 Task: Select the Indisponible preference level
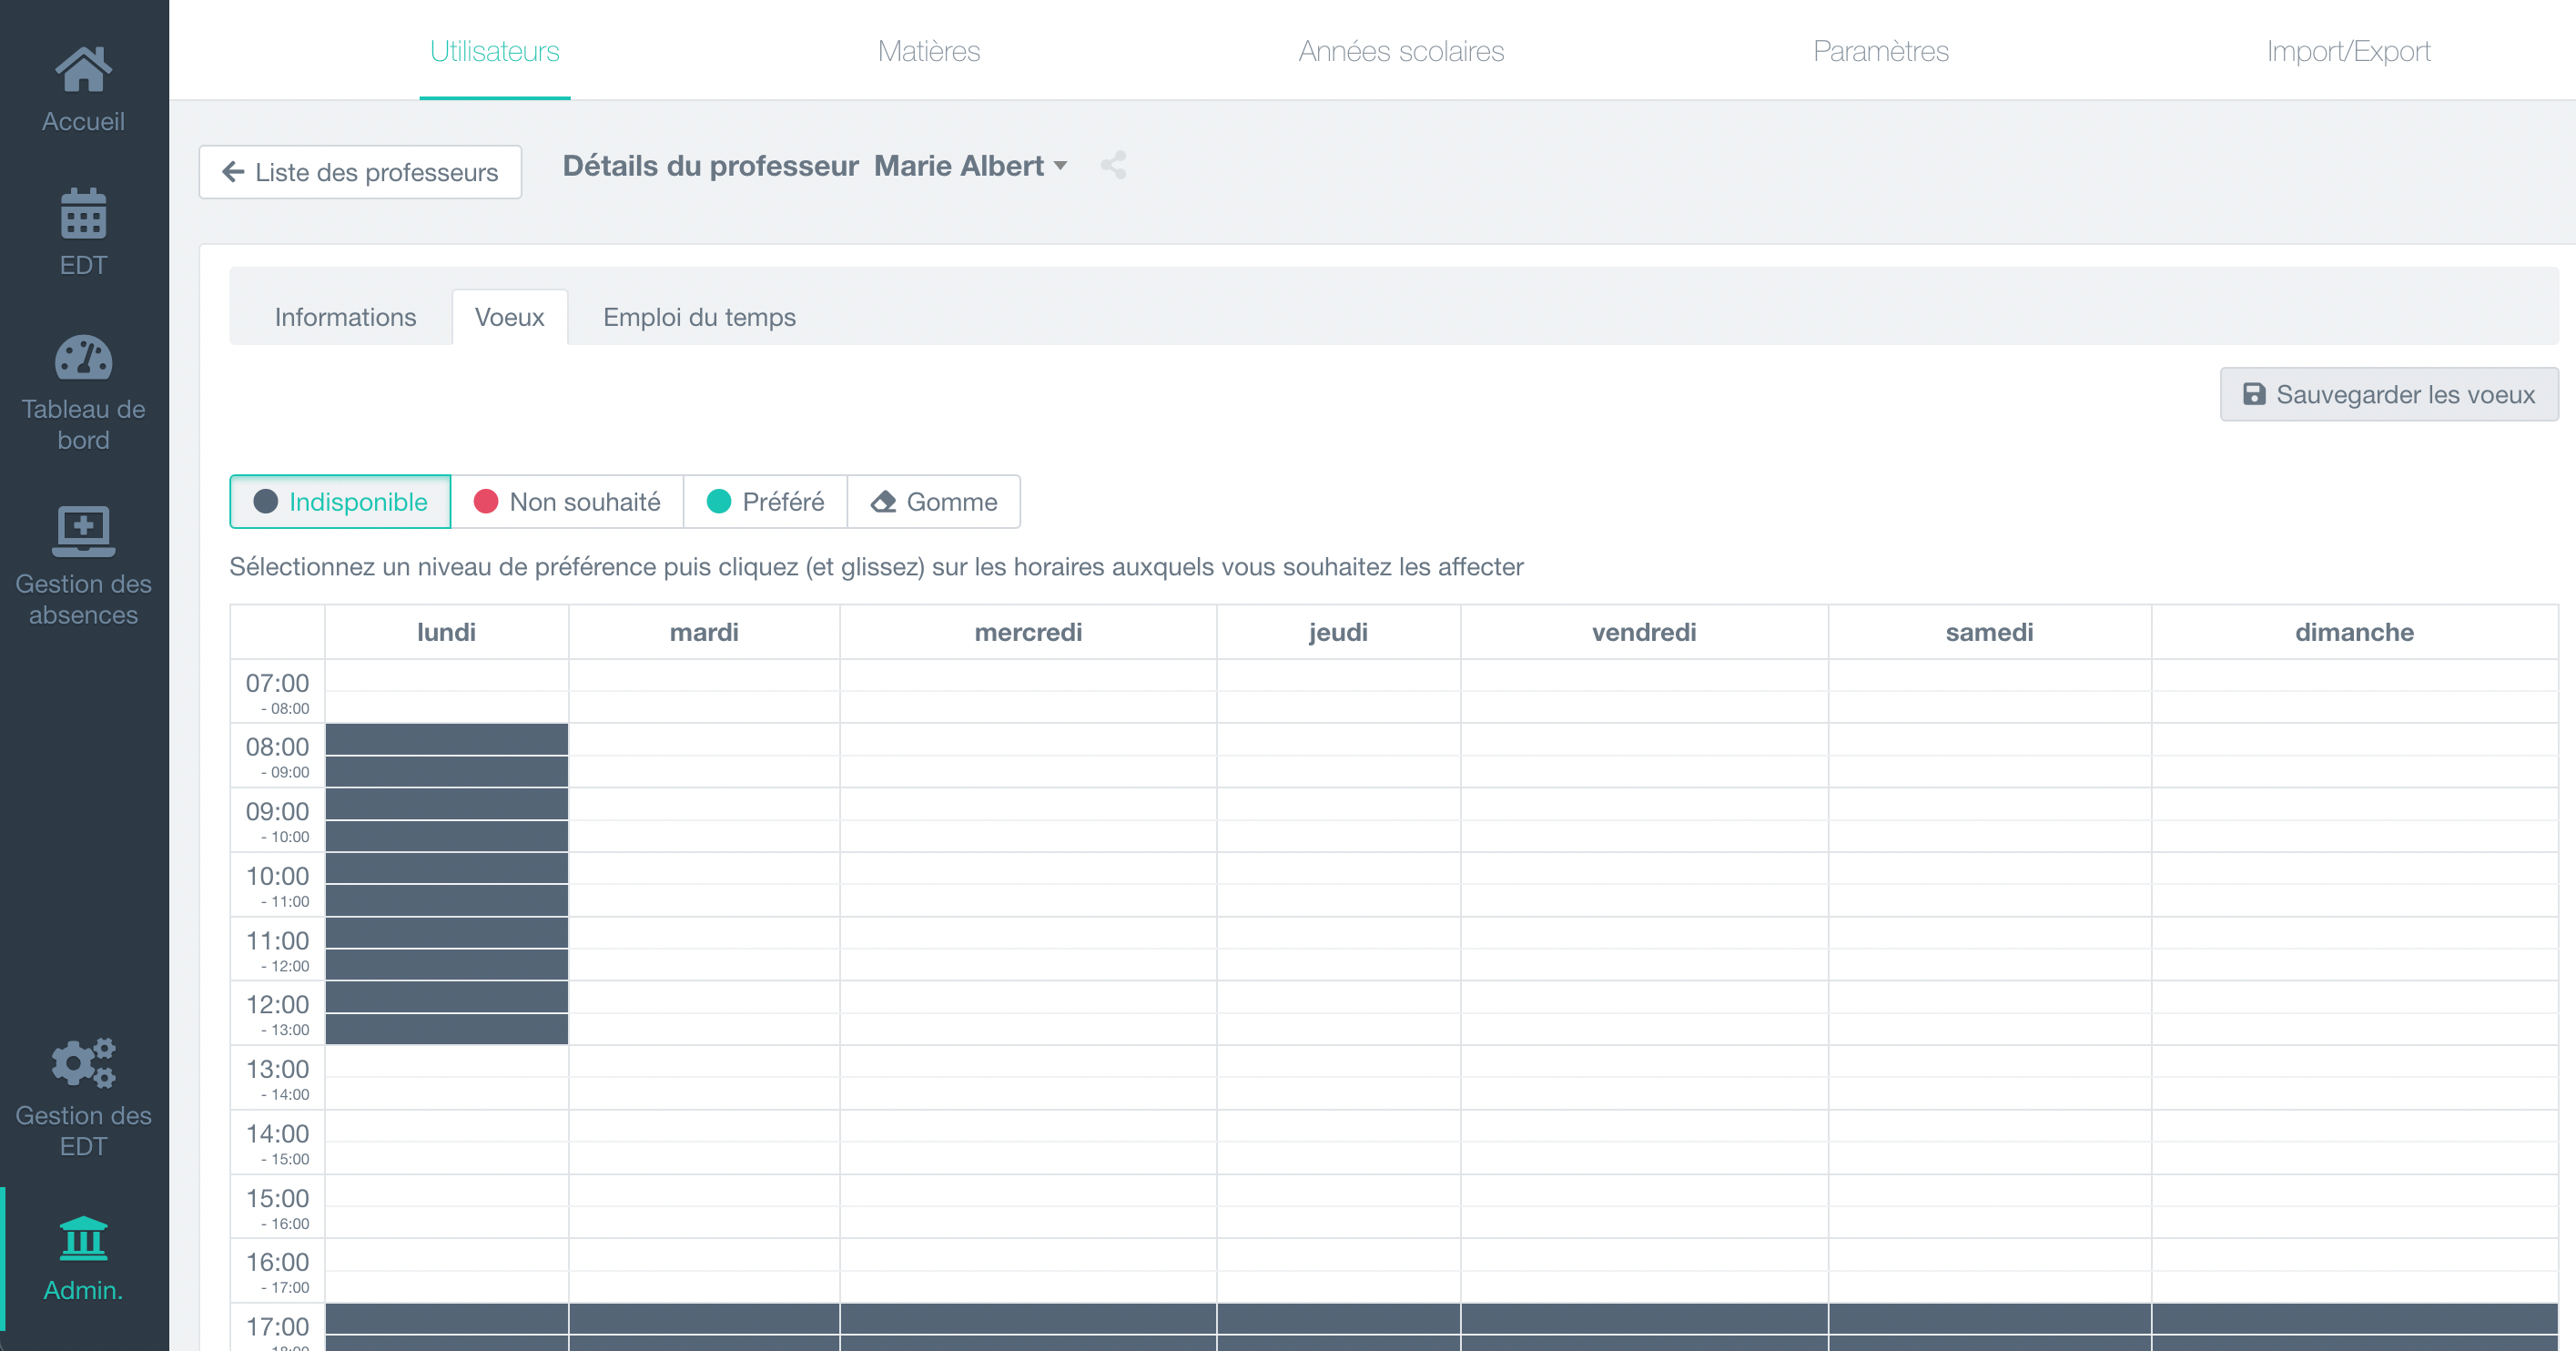[340, 502]
